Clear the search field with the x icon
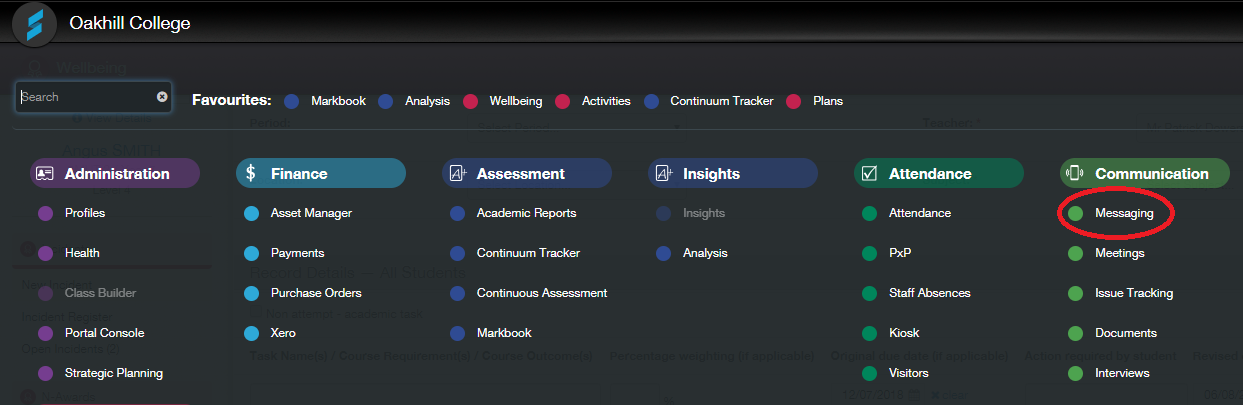1243x405 pixels. [x=162, y=97]
